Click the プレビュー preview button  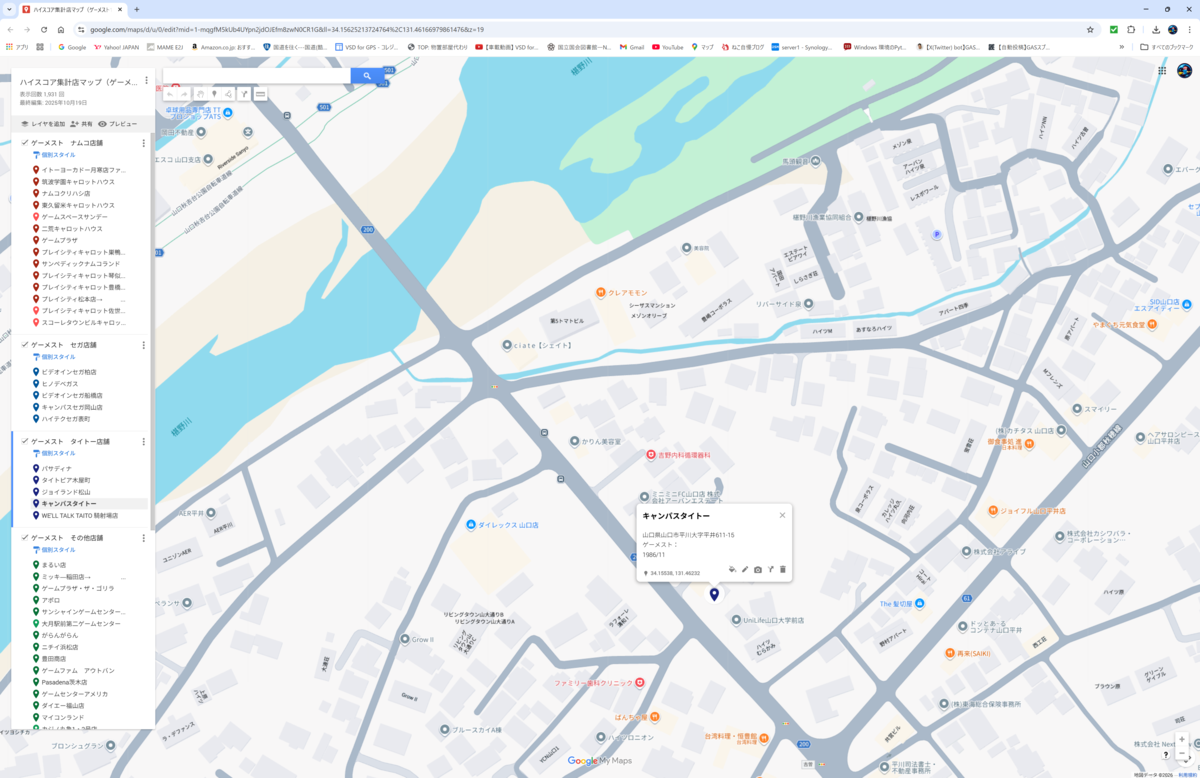point(117,124)
